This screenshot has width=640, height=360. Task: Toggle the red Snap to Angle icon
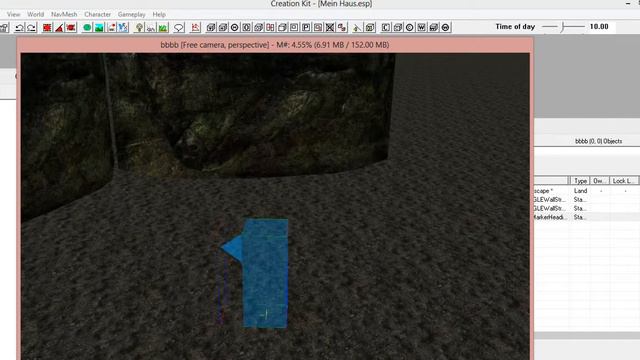[59, 28]
